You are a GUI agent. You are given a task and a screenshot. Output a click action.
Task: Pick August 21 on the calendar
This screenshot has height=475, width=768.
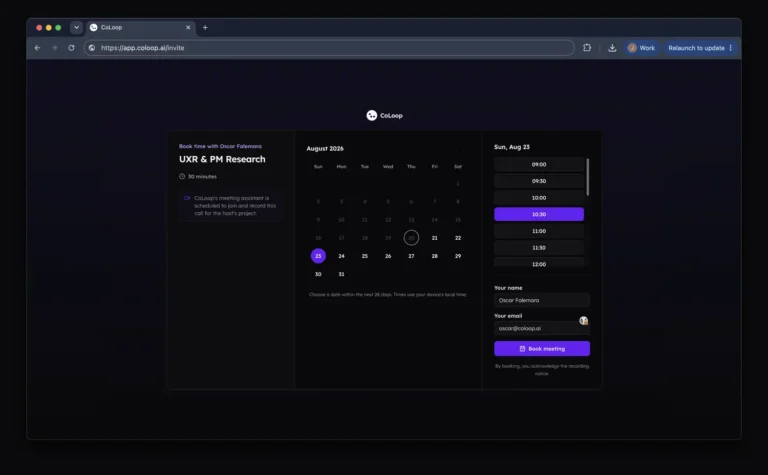click(434, 238)
